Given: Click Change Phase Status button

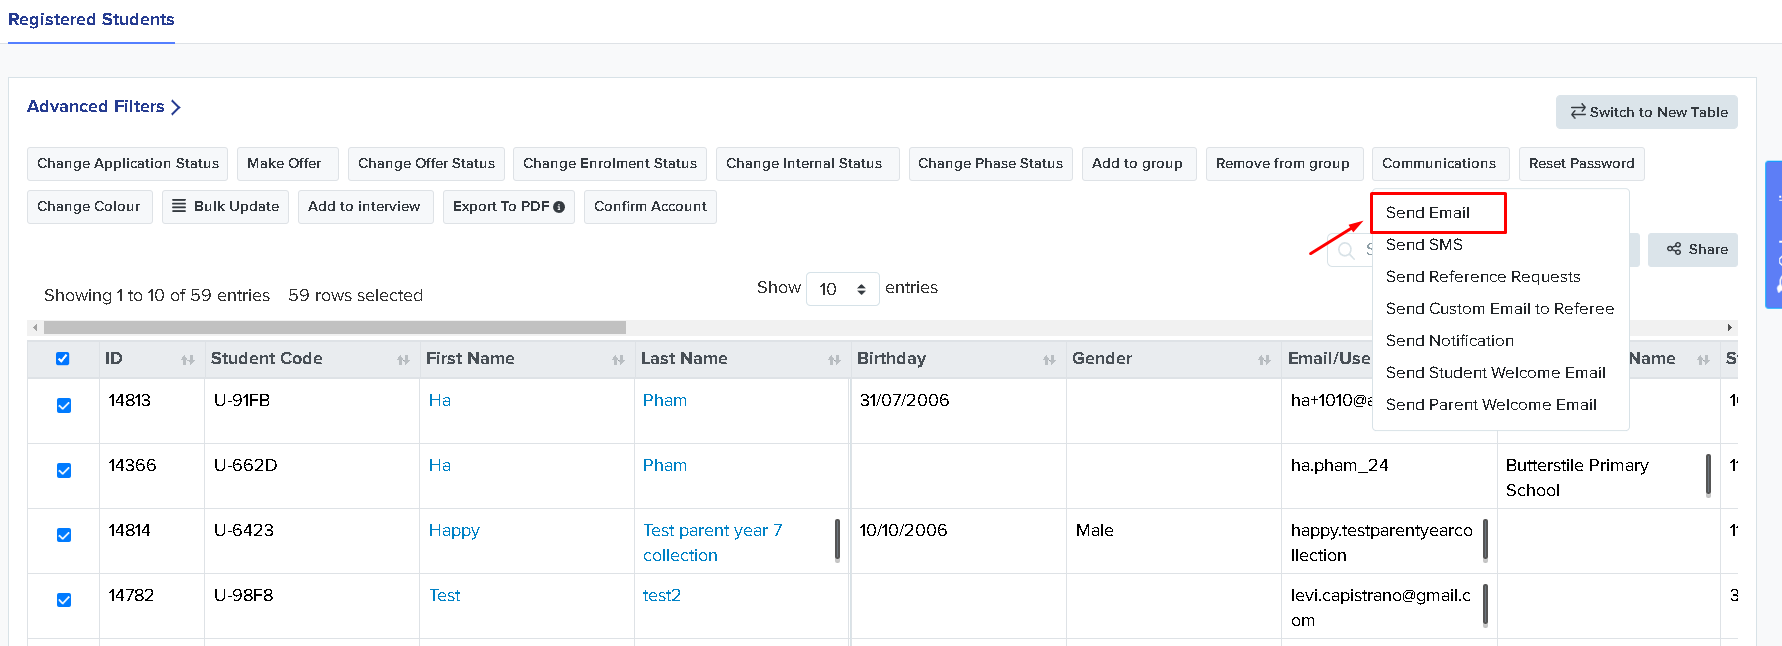Looking at the screenshot, I should [990, 164].
